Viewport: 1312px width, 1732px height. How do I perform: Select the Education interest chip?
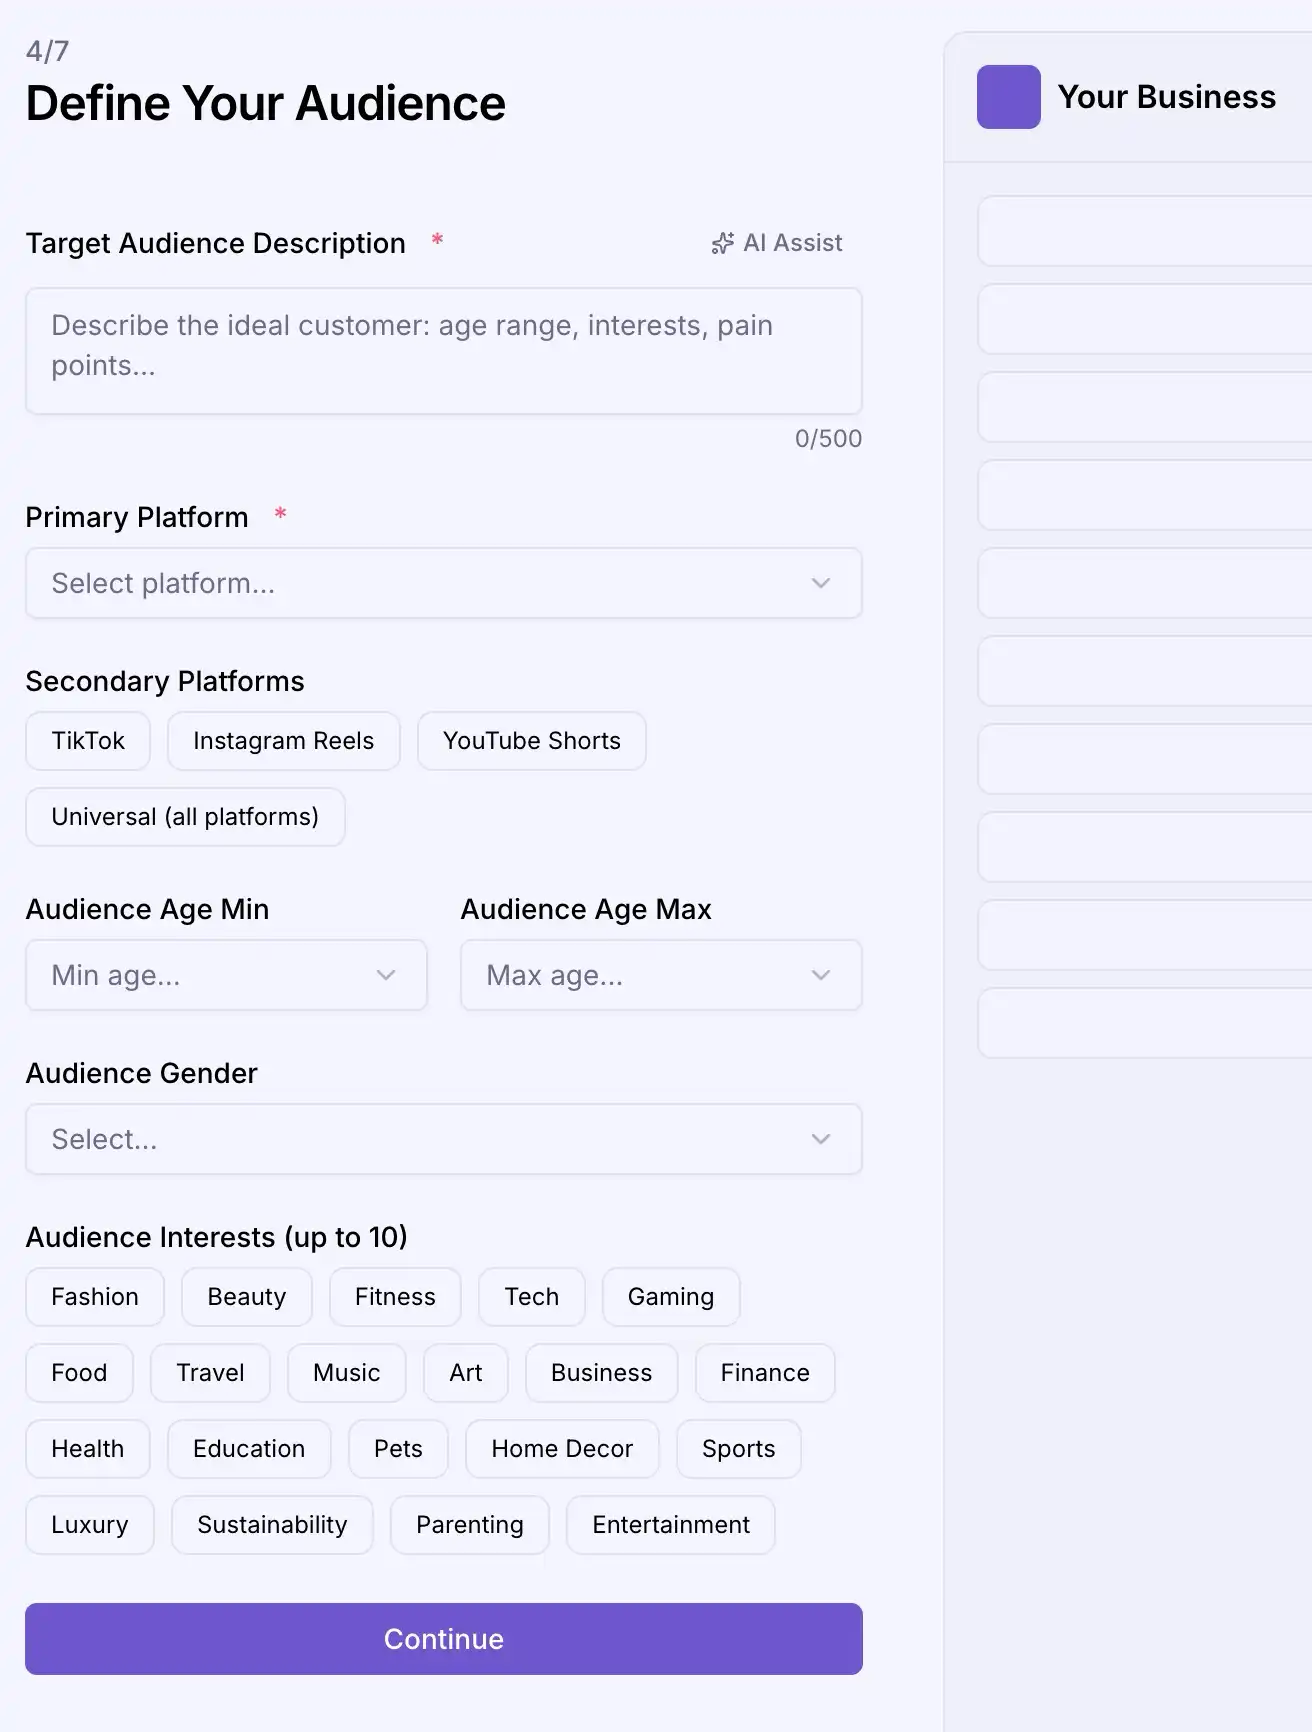click(249, 1449)
